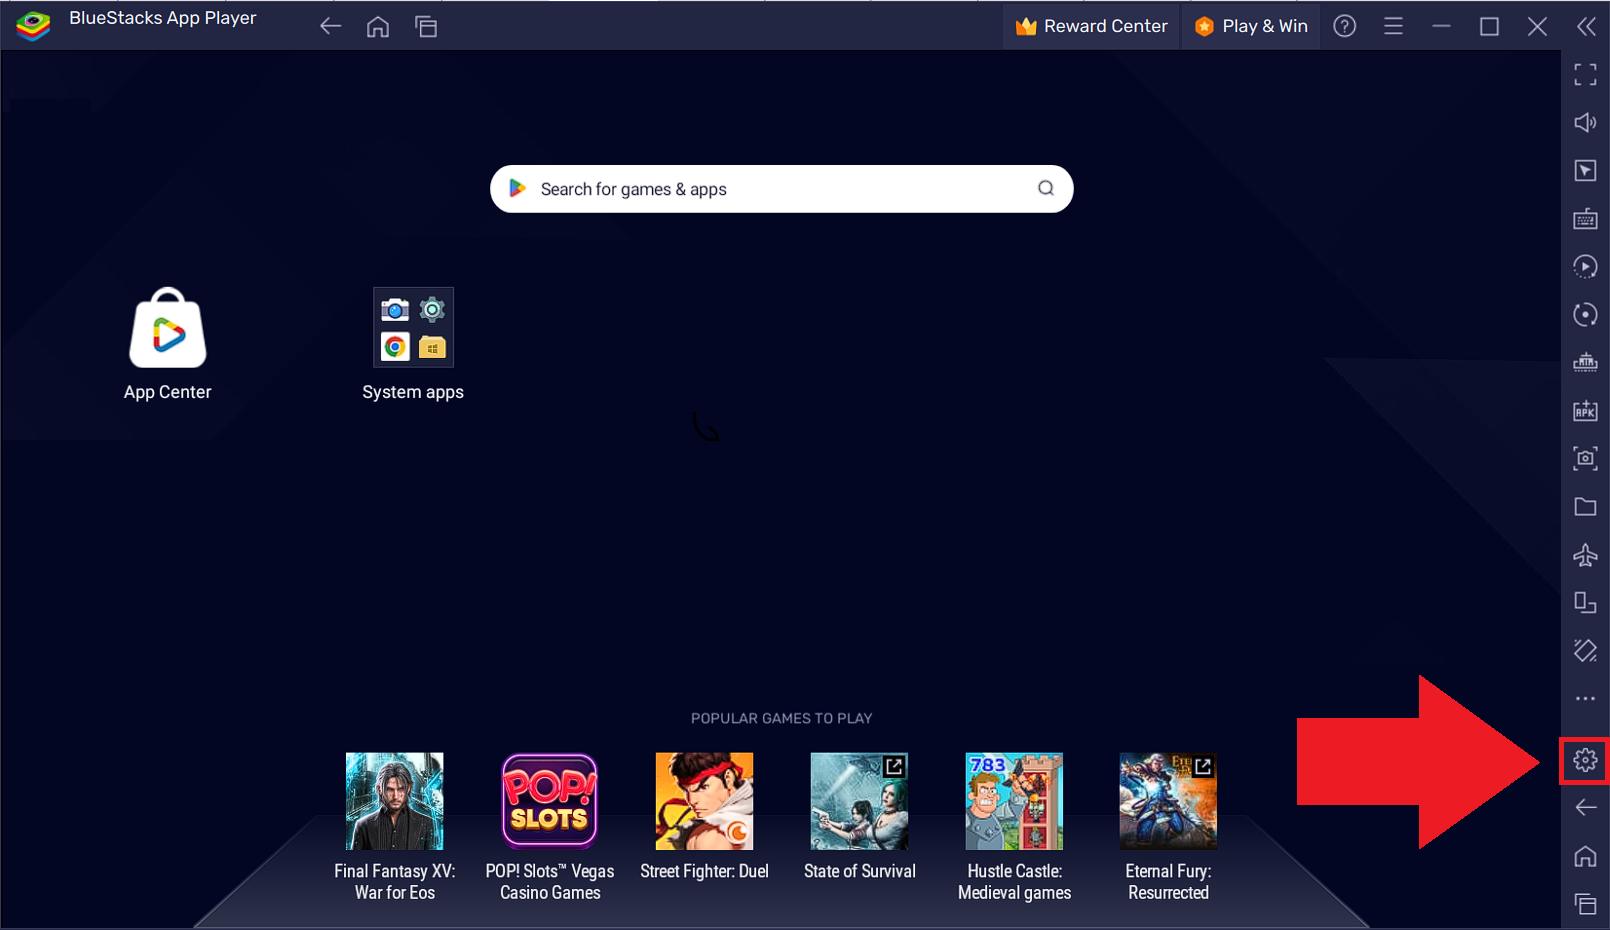Viewport: 1610px width, 930px height.
Task: Open BlueStacks settings from the sidebar
Action: tap(1585, 760)
